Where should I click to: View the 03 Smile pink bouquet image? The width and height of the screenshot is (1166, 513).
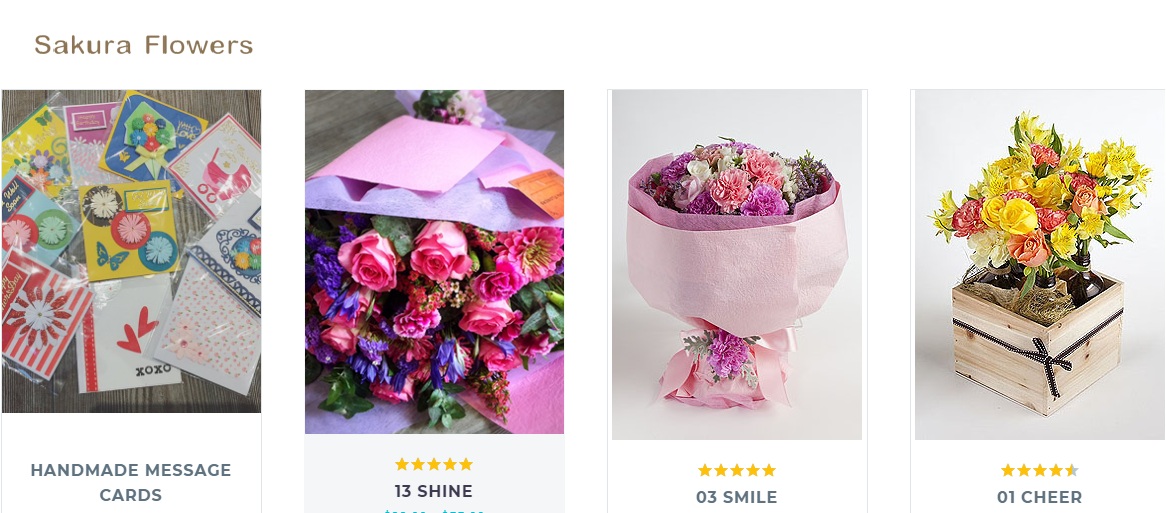pos(737,265)
